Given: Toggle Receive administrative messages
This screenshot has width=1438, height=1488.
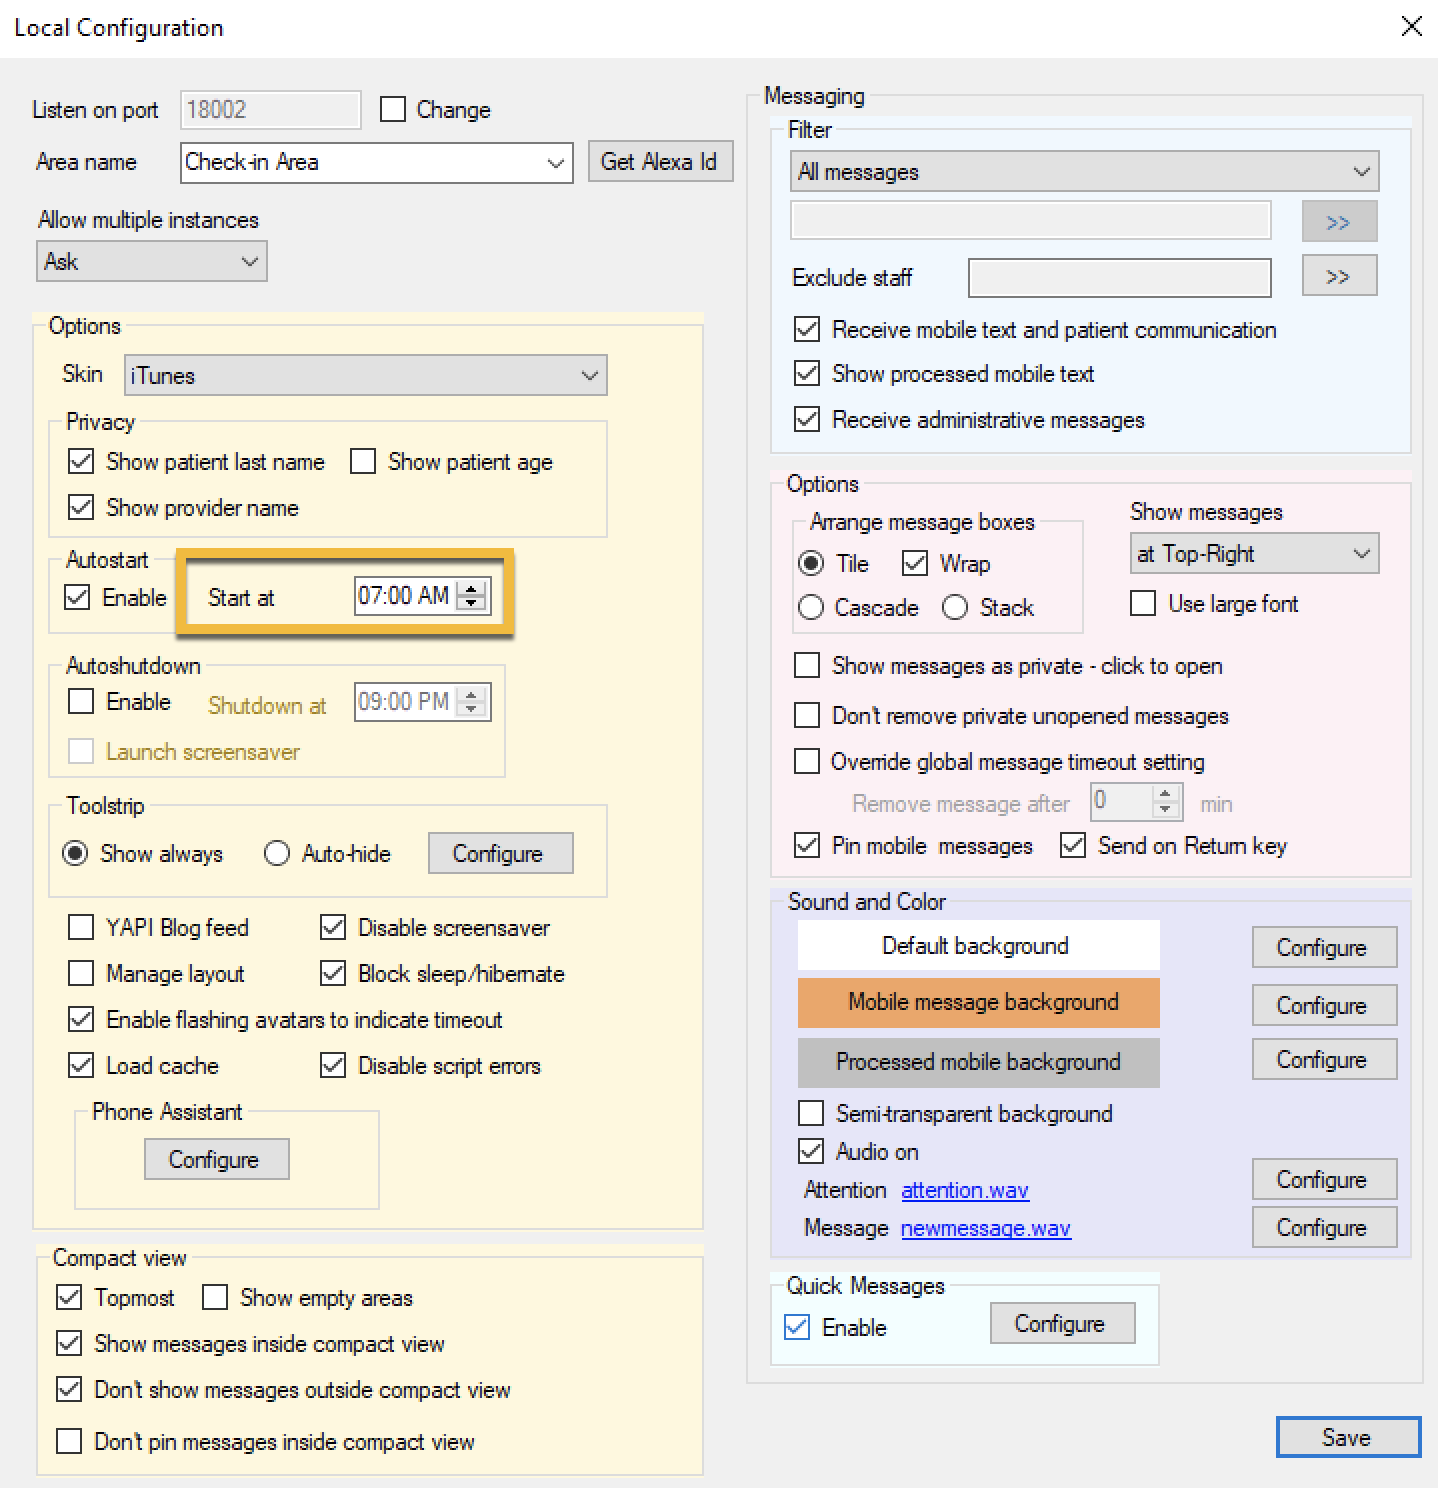Looking at the screenshot, I should tap(807, 419).
